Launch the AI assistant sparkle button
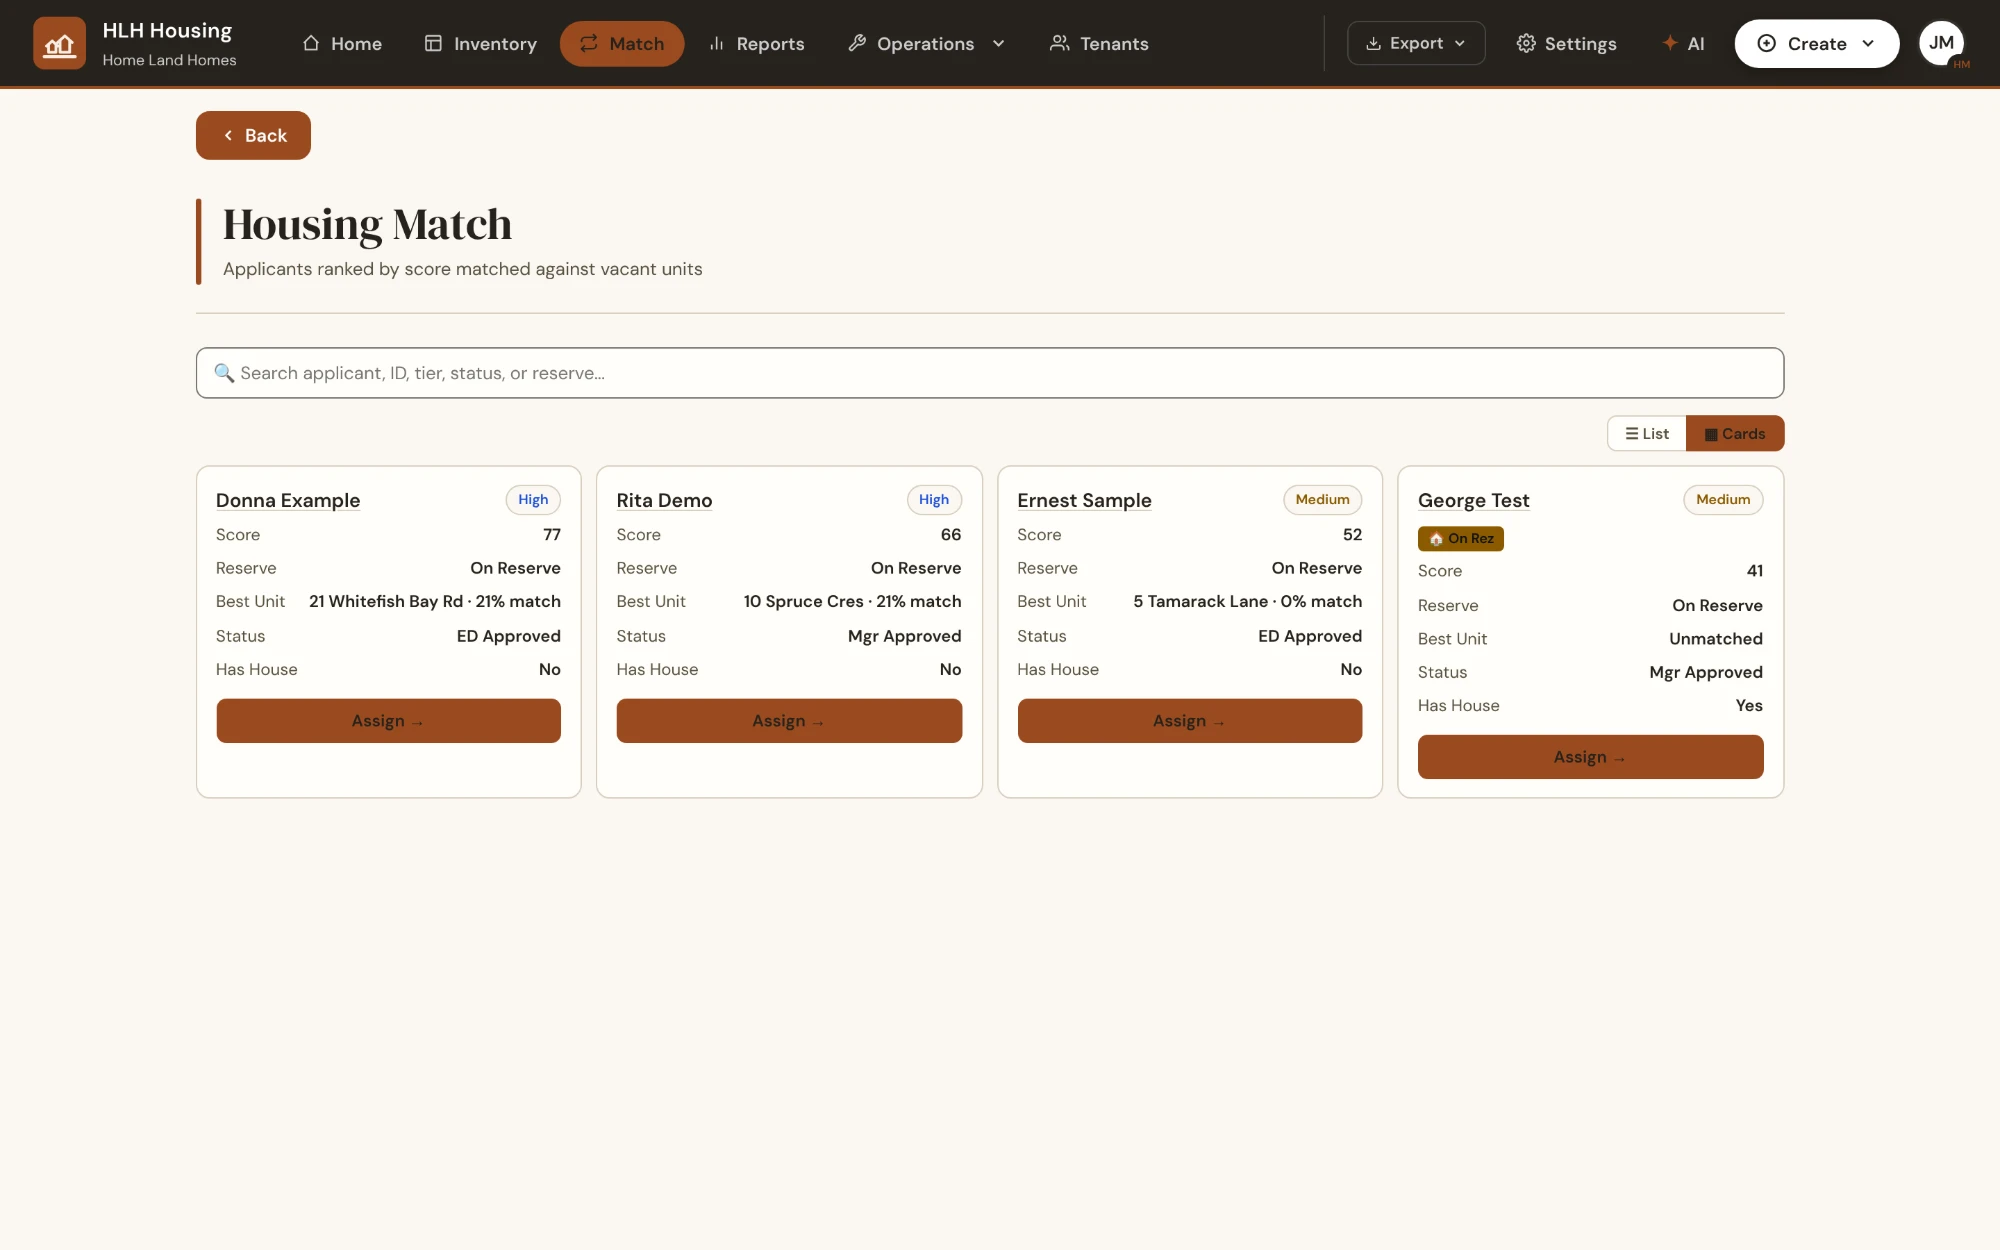The width and height of the screenshot is (2000, 1250). point(1683,44)
